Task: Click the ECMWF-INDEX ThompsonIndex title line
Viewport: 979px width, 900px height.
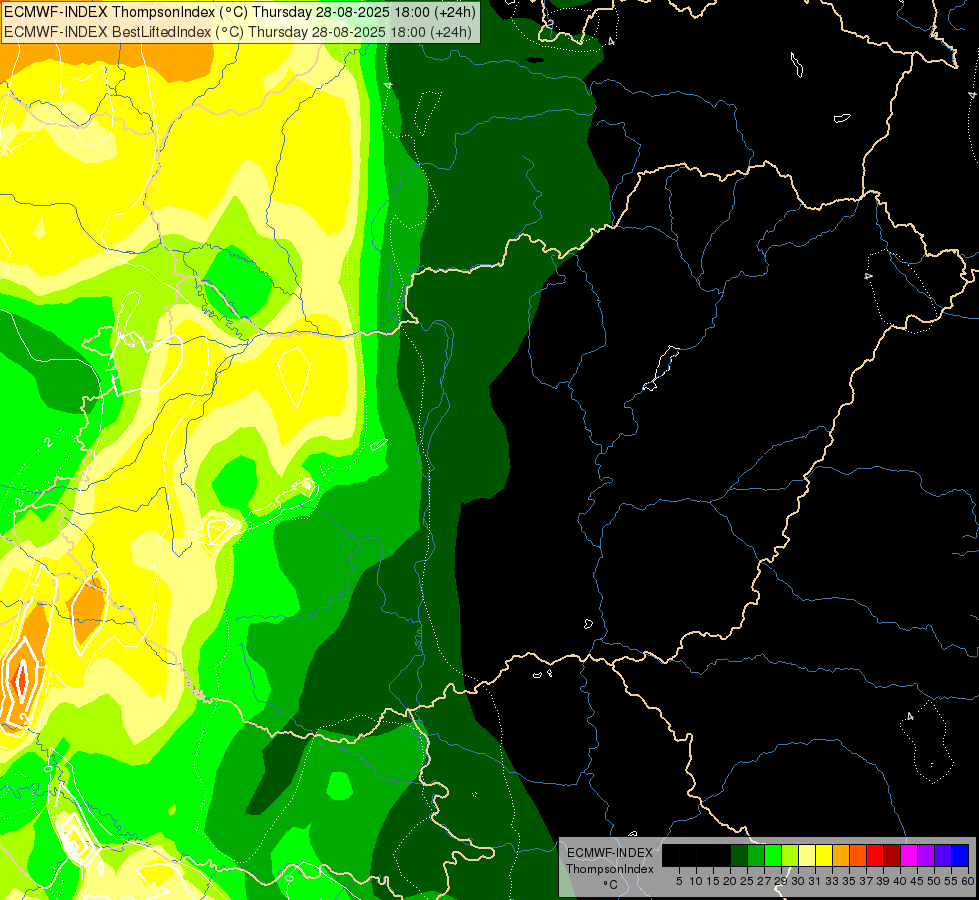Action: (240, 12)
